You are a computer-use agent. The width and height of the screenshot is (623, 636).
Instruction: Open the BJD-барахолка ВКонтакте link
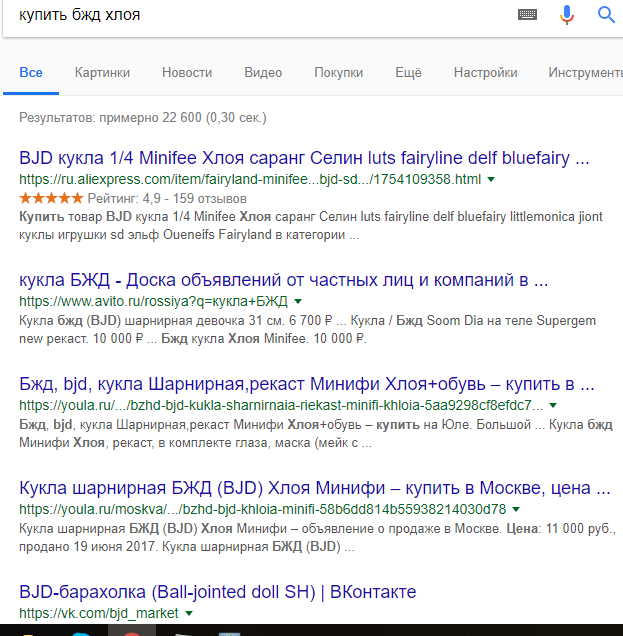tap(217, 592)
